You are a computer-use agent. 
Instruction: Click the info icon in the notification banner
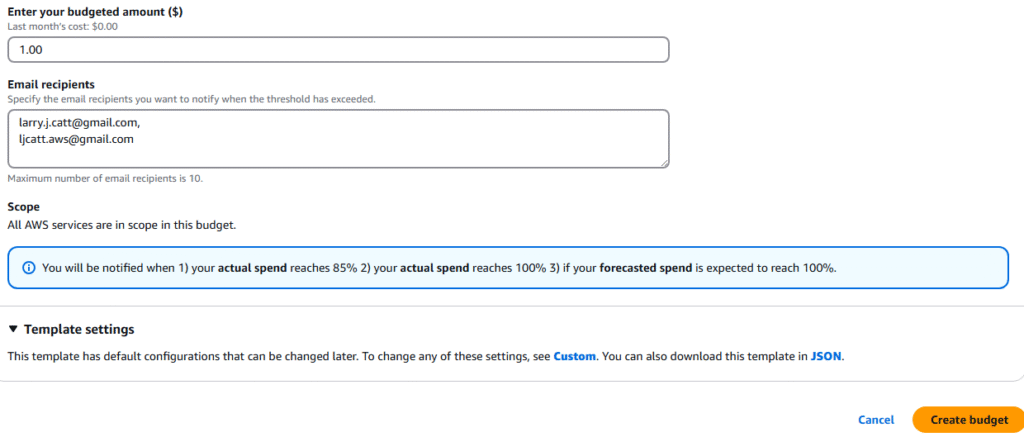pyautogui.click(x=28, y=268)
